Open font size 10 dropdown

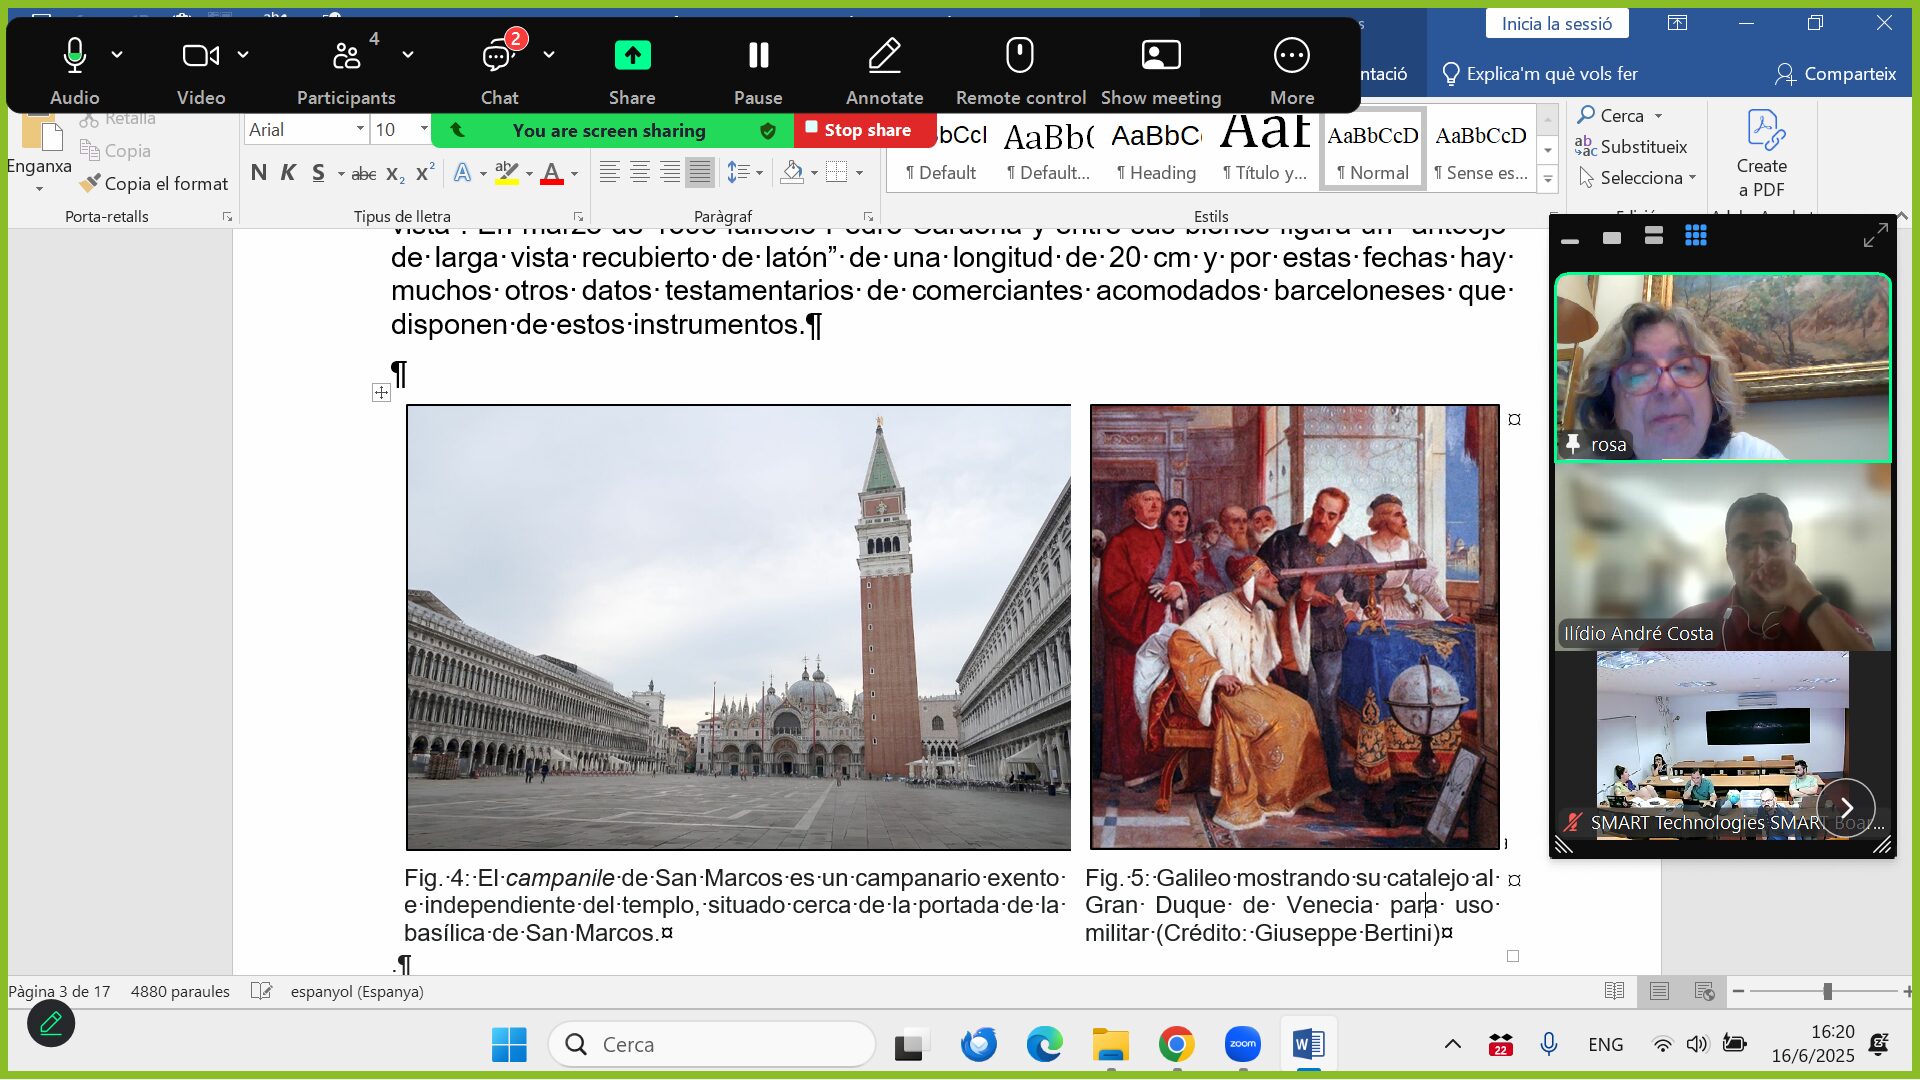[424, 129]
